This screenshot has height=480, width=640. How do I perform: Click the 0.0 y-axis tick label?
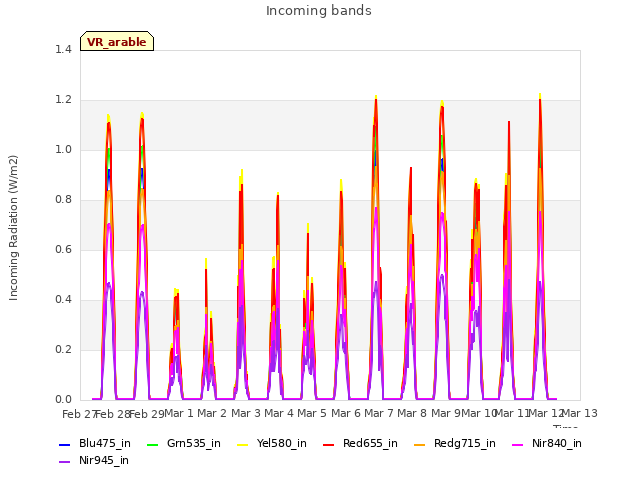[63, 400]
